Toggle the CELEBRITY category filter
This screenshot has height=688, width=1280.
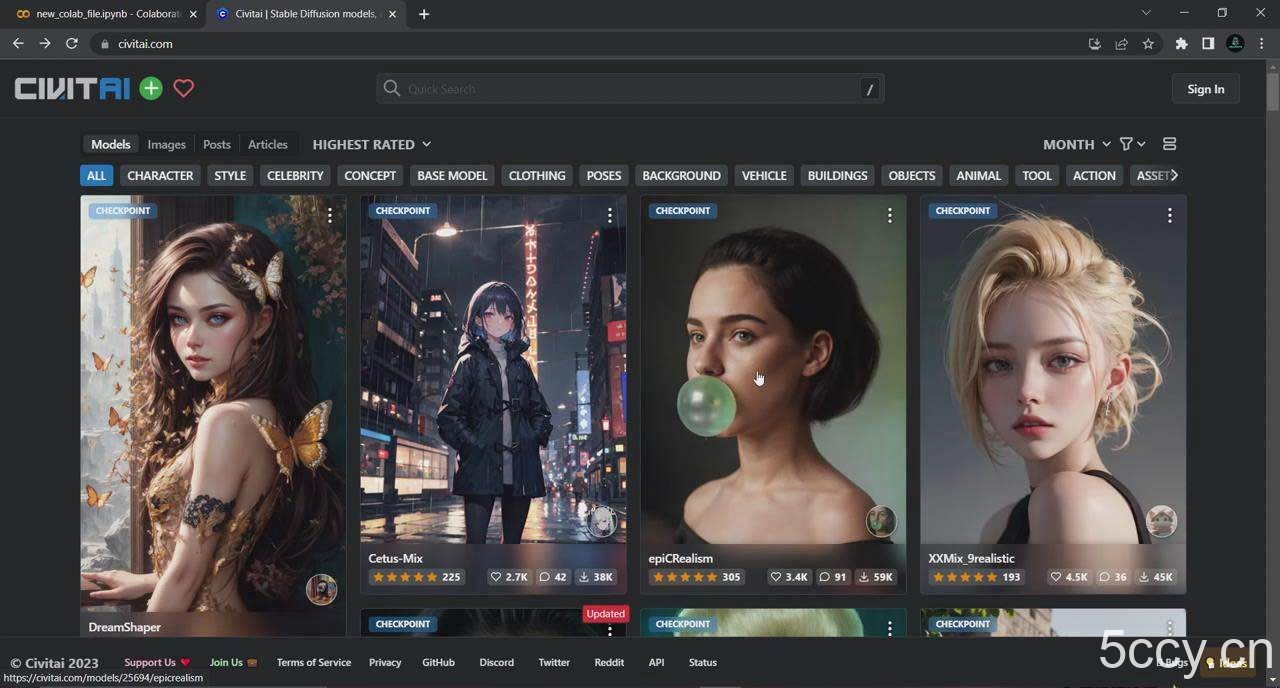295,175
